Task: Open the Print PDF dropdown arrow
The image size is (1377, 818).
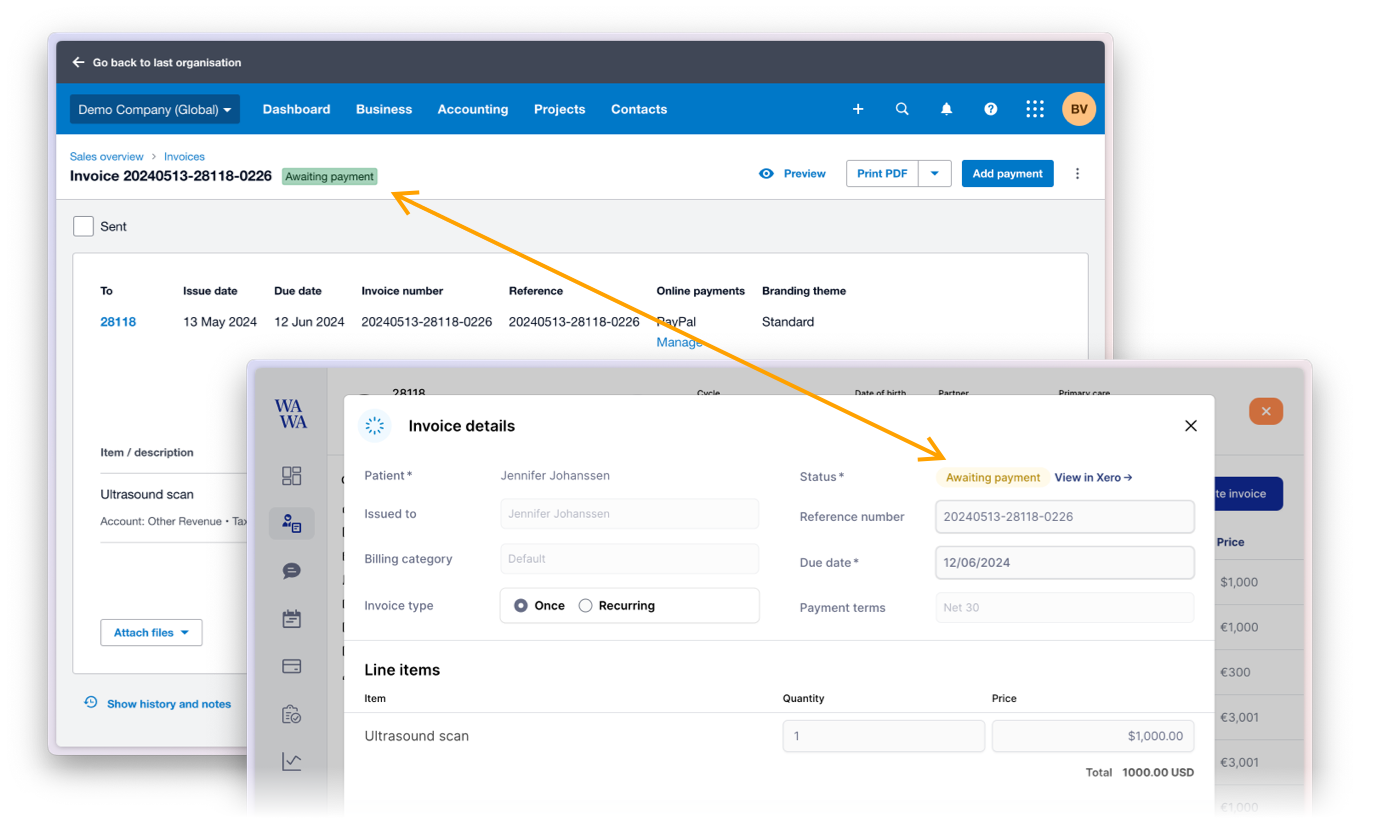Action: pyautogui.click(x=934, y=173)
